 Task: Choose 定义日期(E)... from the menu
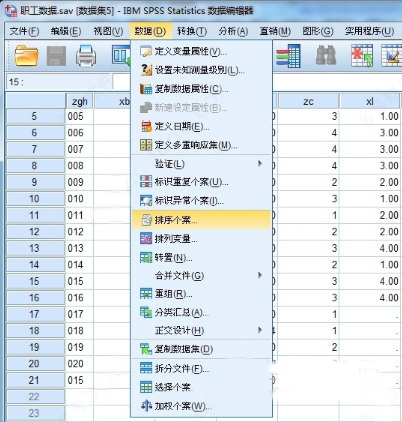[201, 126]
